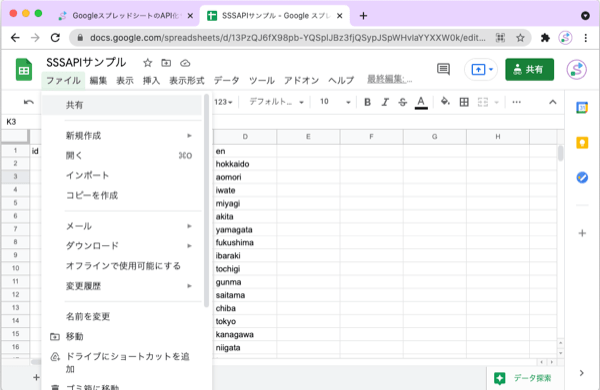
Task: Open the アドオン menu
Action: tap(301, 80)
